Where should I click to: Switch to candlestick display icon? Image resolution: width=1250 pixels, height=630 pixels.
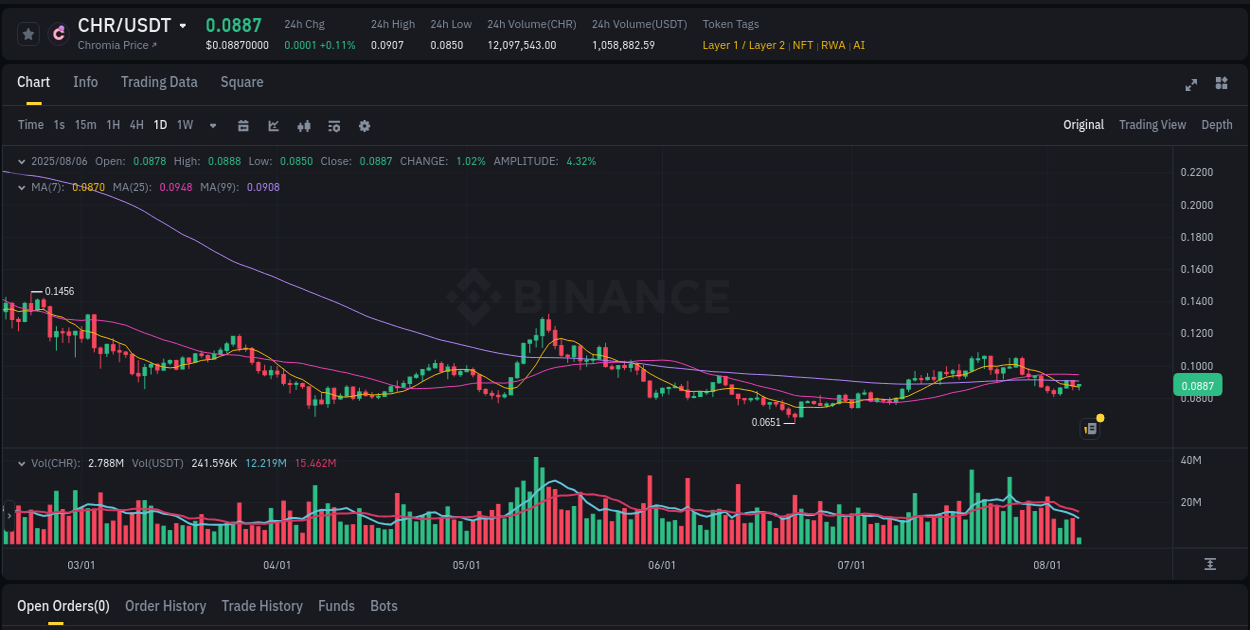coord(303,125)
